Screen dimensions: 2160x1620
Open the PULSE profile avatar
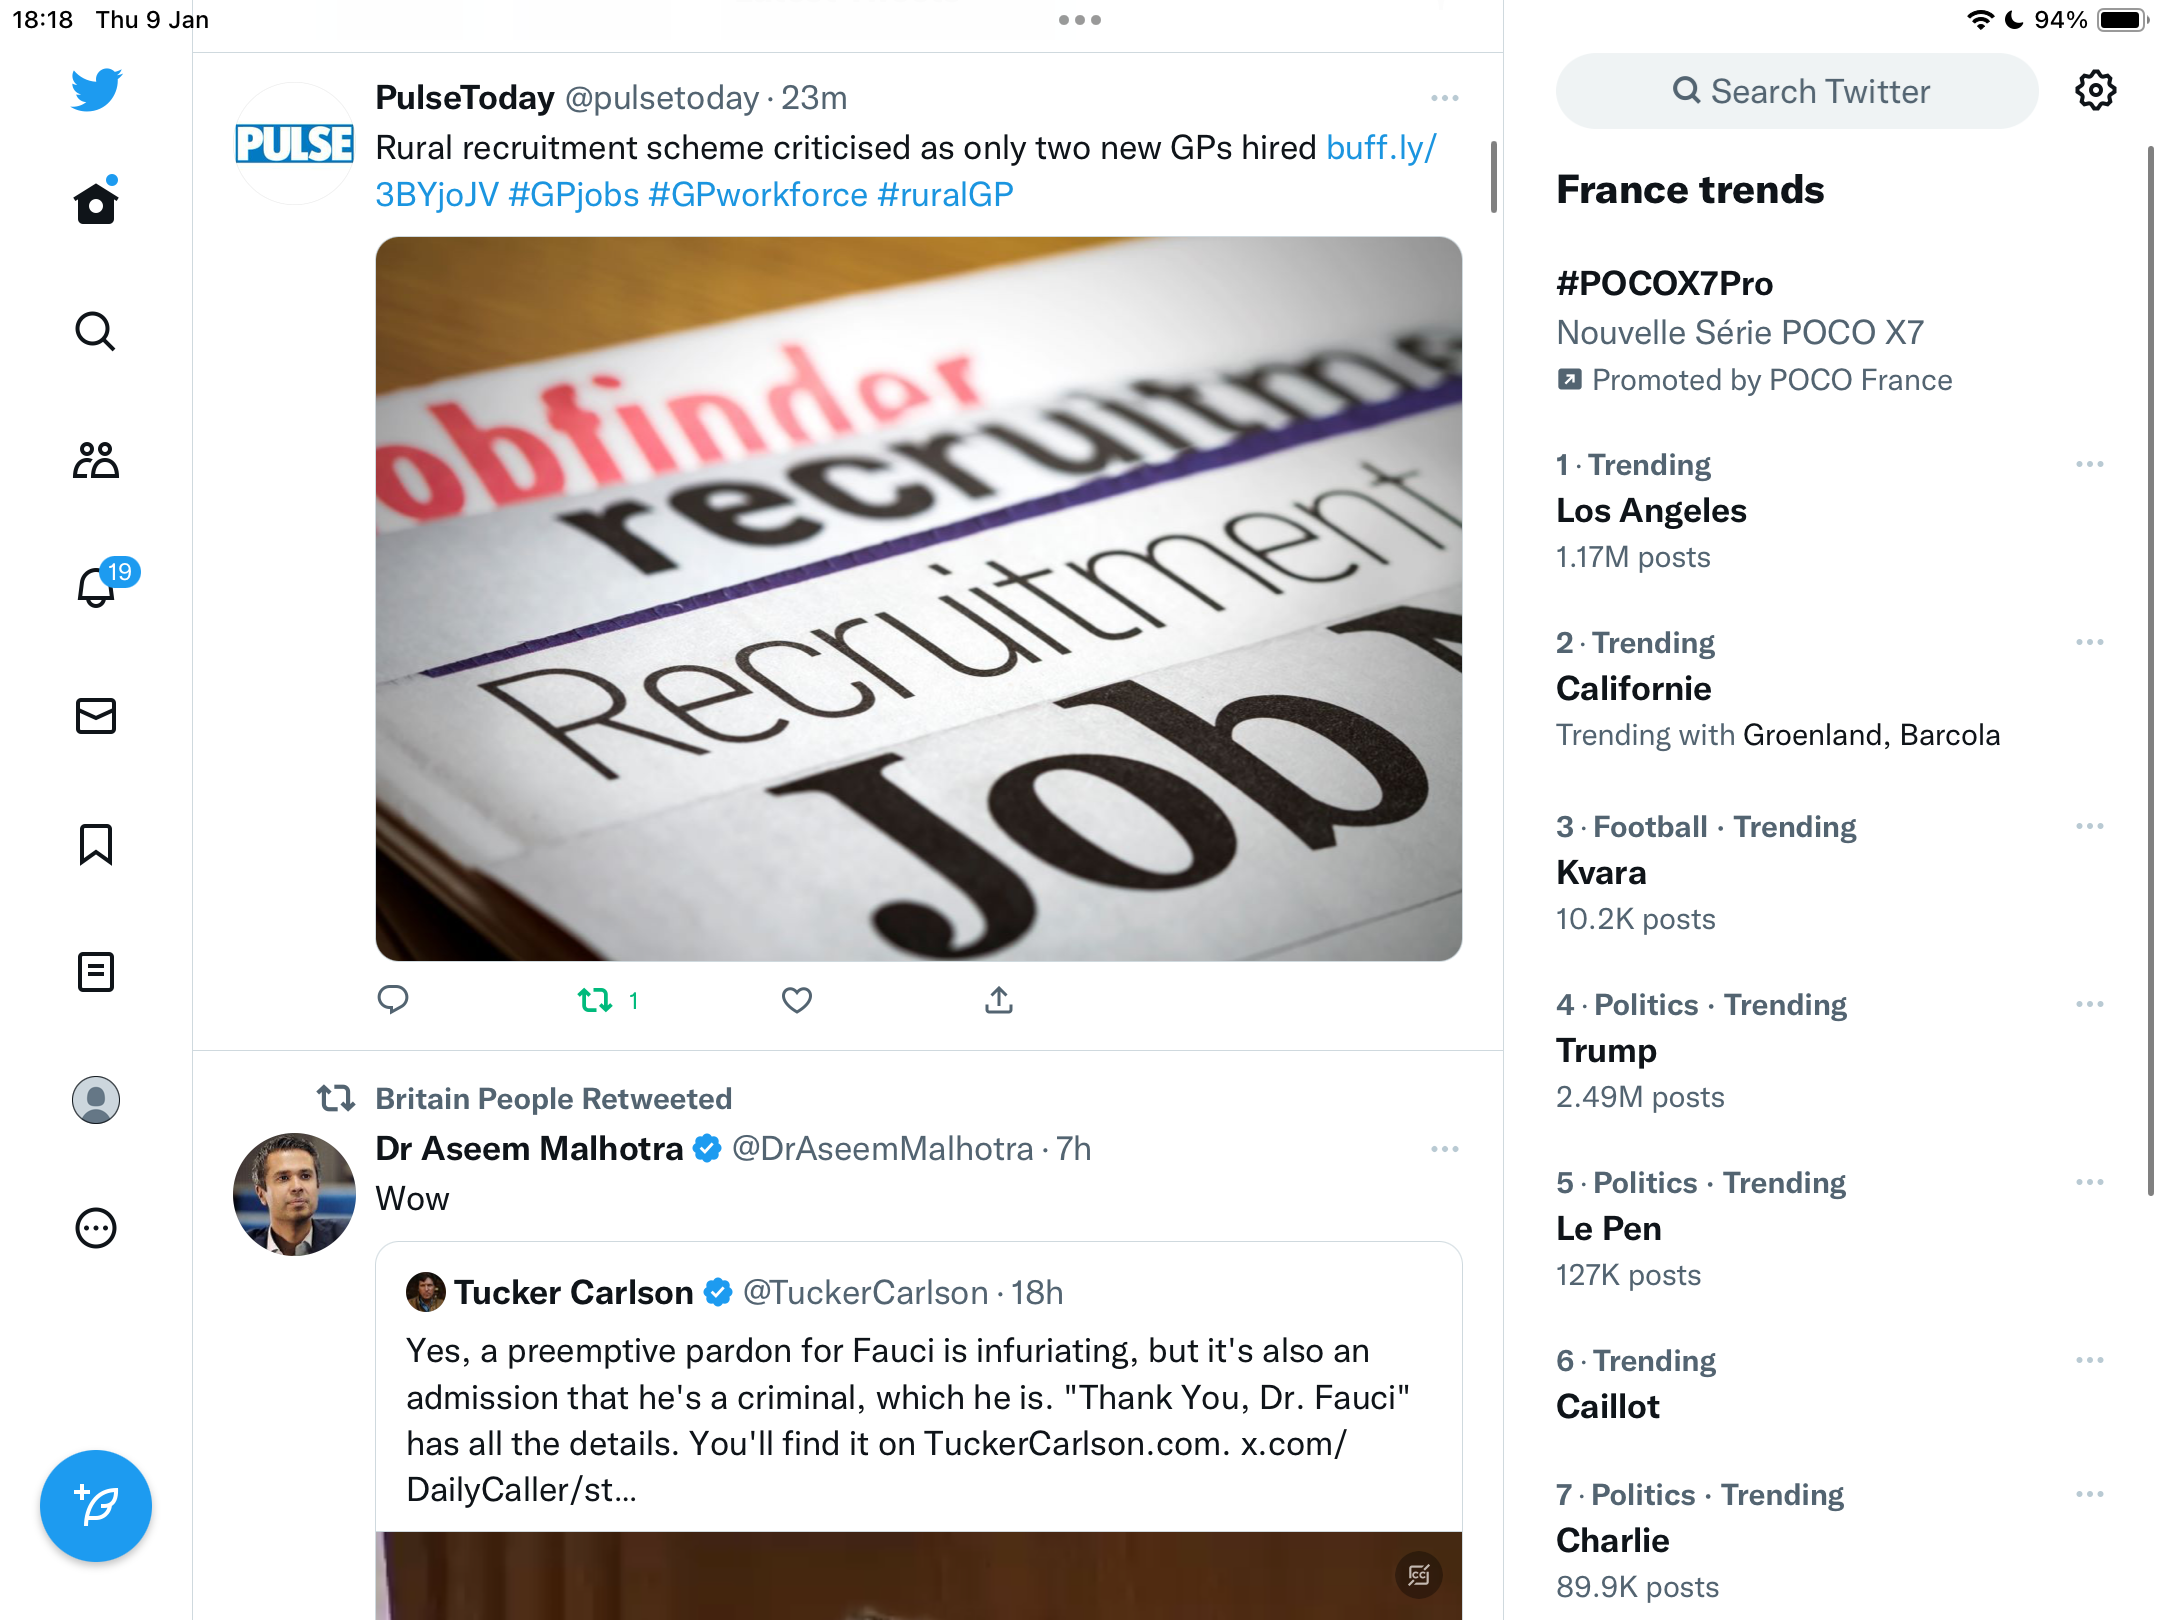click(294, 144)
